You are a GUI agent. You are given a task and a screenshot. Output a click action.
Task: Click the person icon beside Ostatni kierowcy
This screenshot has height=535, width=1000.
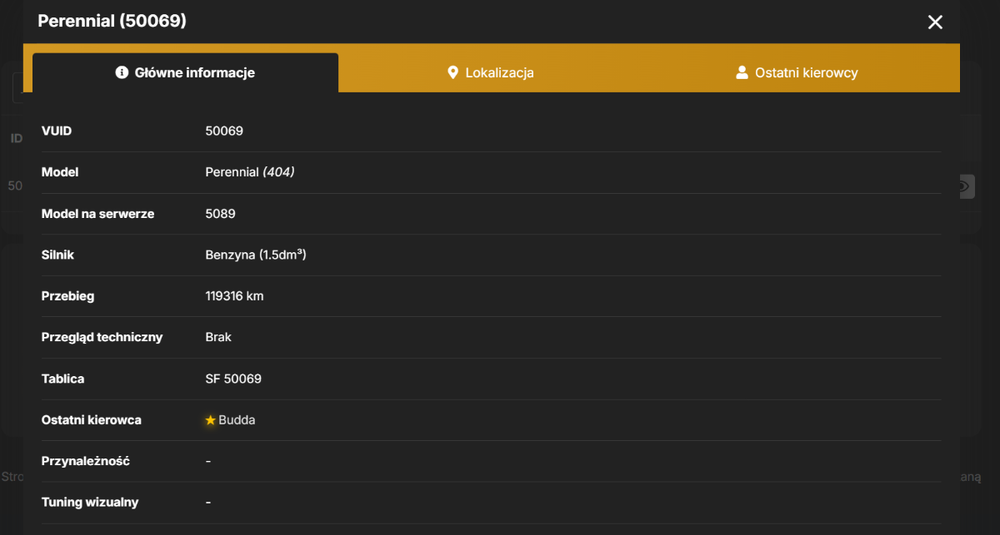pos(742,73)
